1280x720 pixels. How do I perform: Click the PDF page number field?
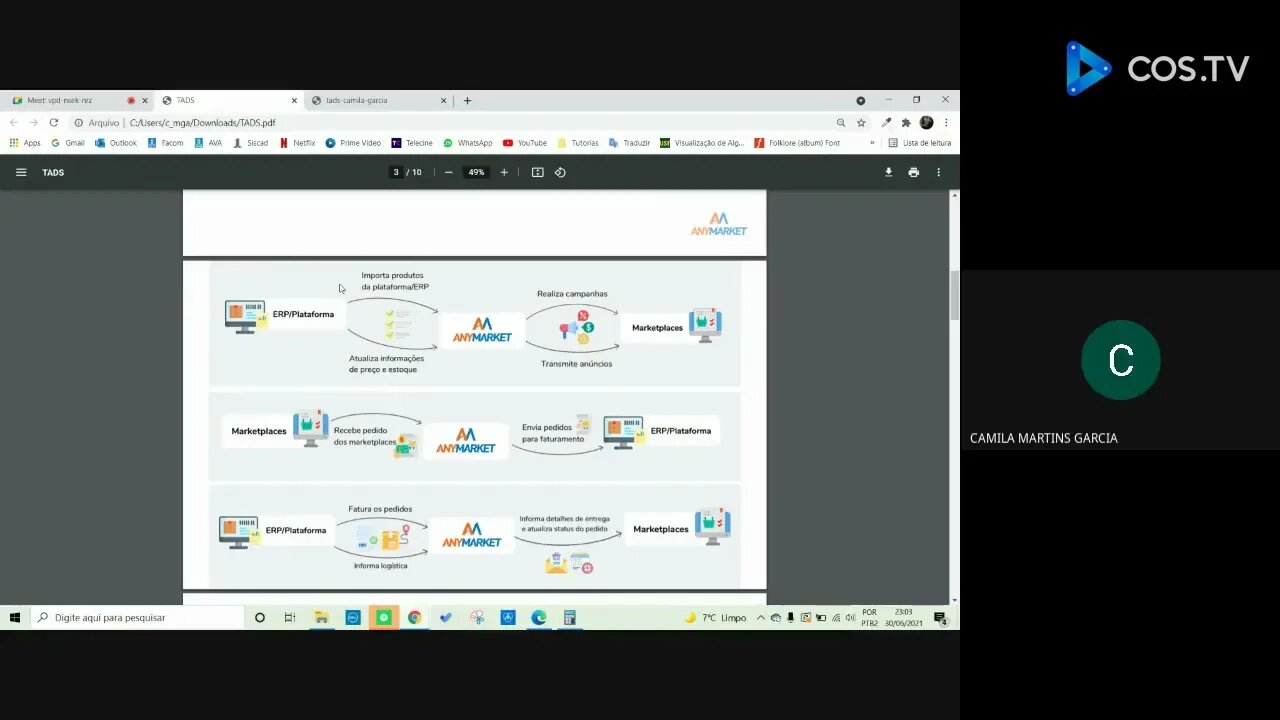click(396, 172)
